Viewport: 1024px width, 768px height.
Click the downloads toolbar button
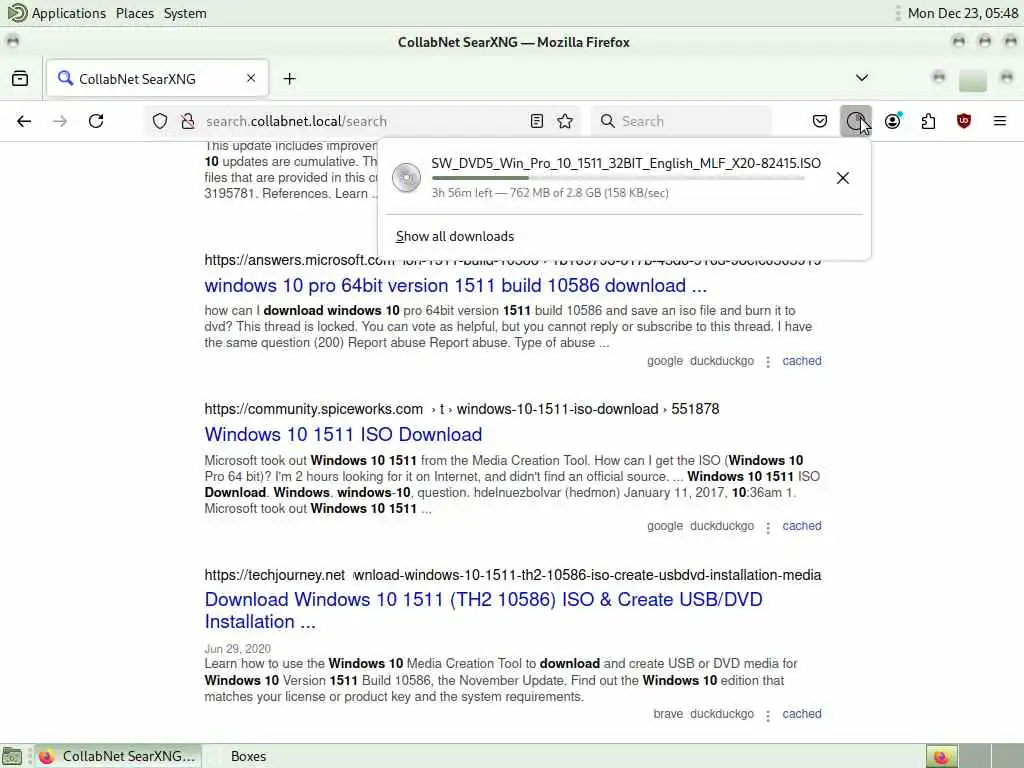click(x=856, y=121)
